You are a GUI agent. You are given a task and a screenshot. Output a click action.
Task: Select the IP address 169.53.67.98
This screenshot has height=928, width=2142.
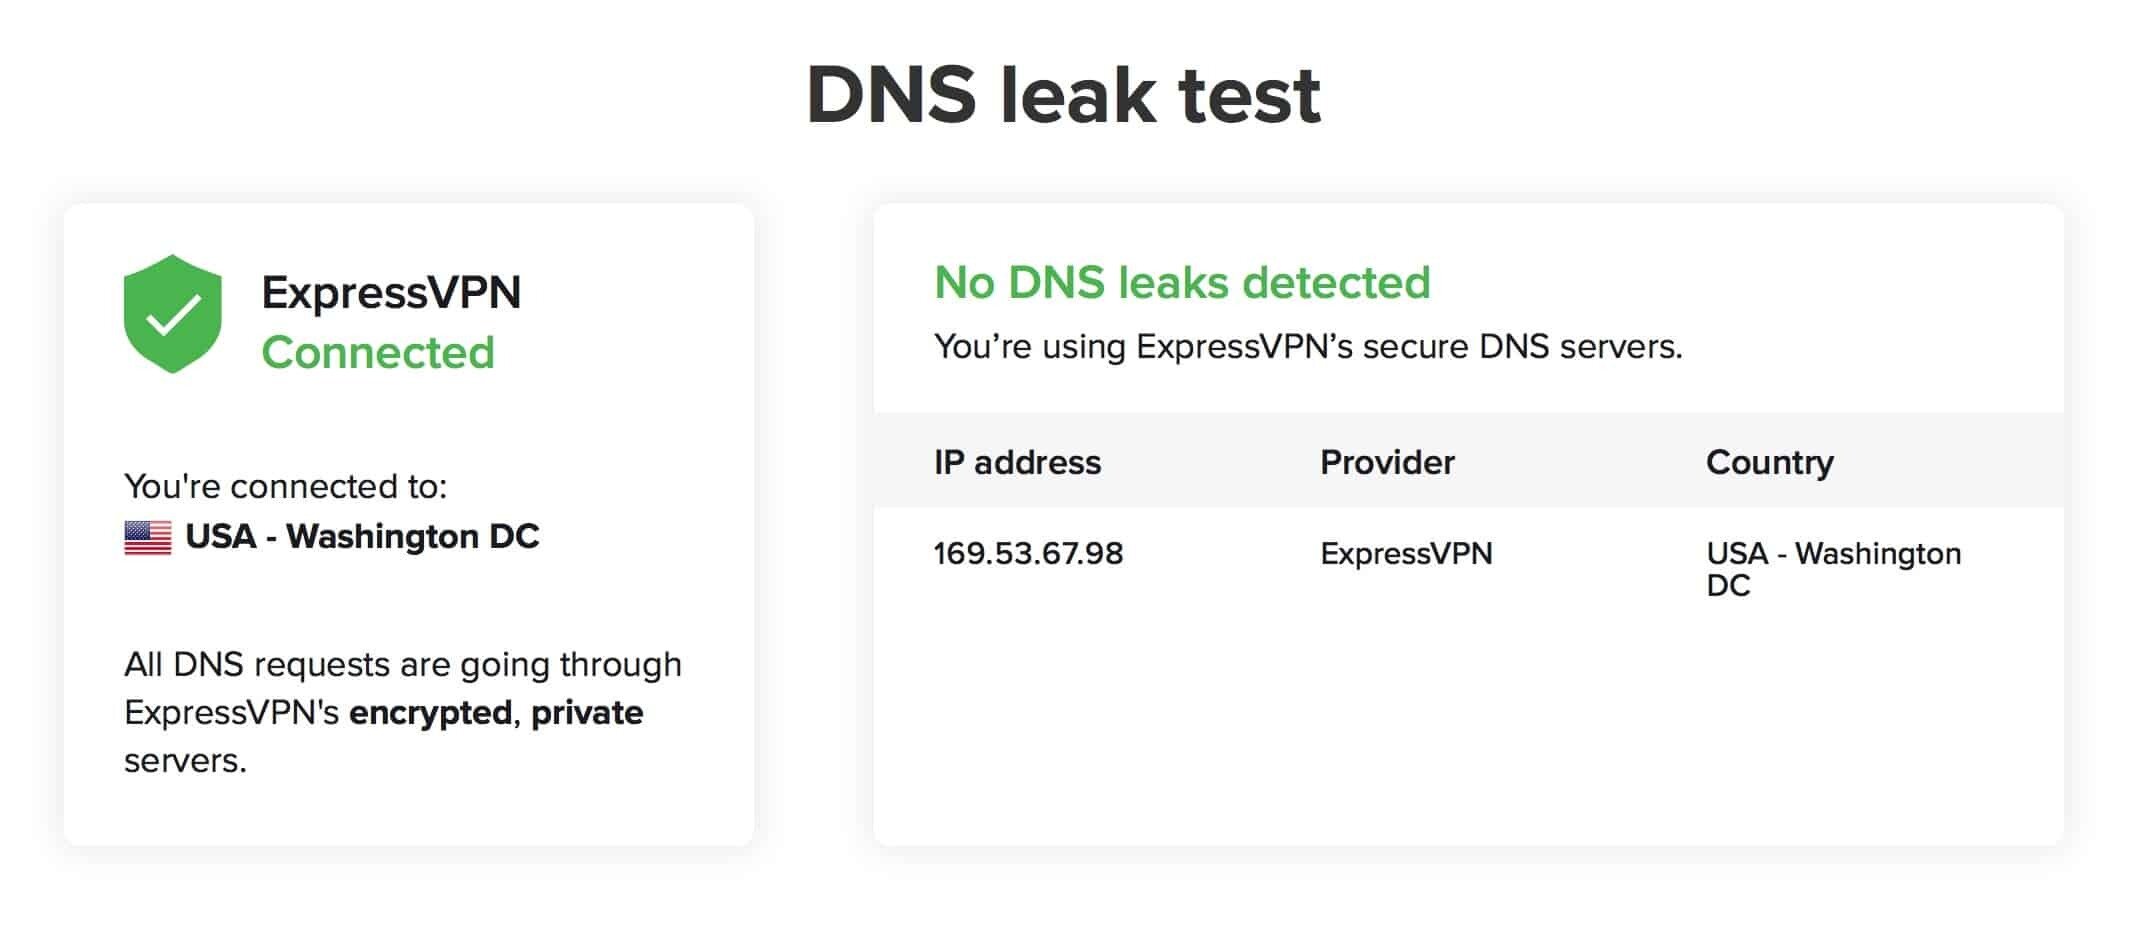tap(1028, 554)
